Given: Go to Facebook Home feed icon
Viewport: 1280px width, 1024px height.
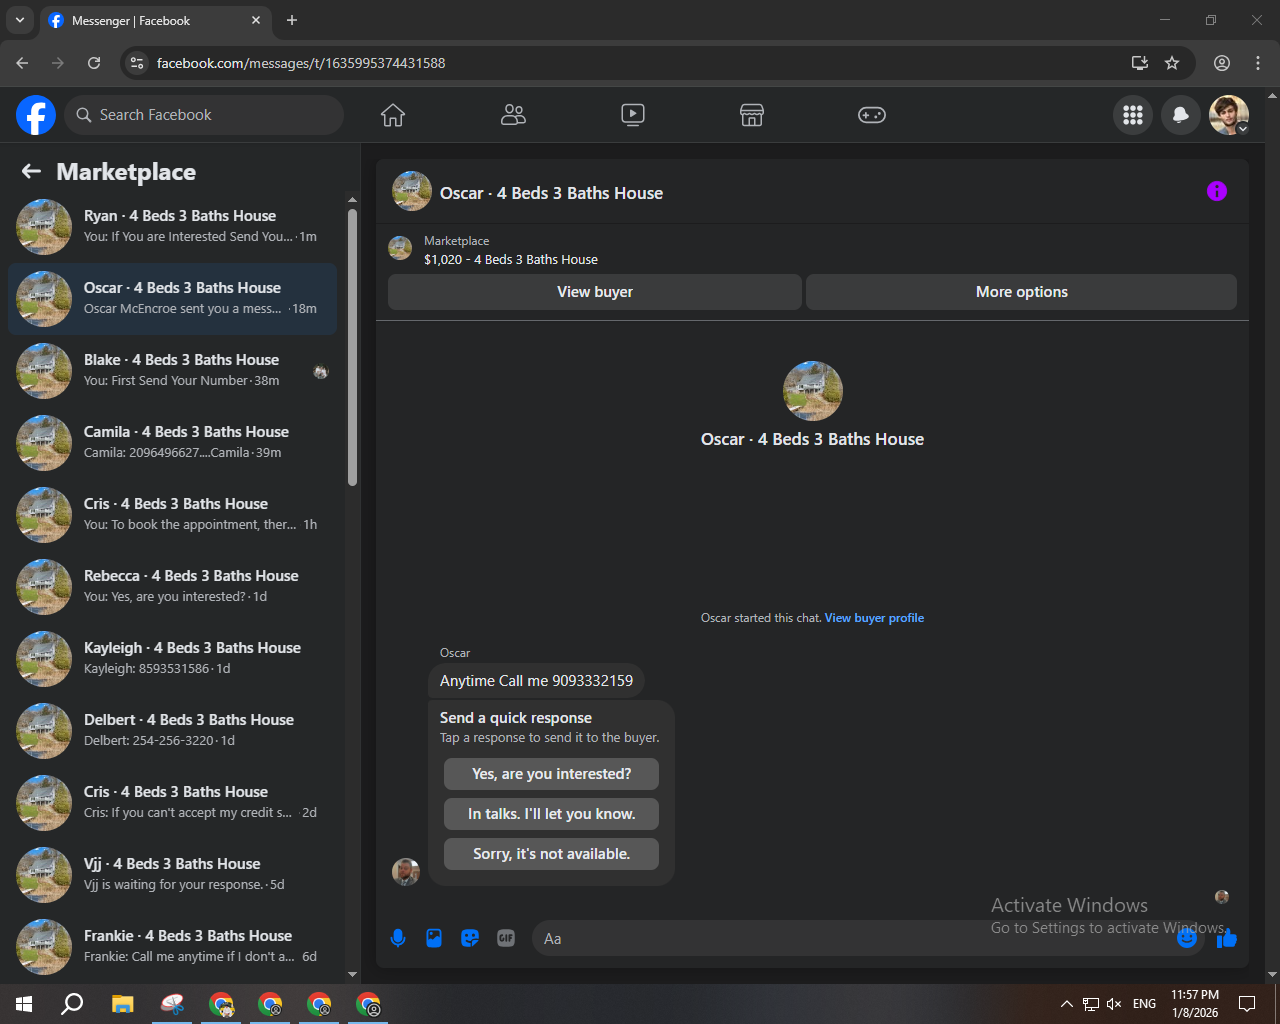Looking at the screenshot, I should (393, 115).
